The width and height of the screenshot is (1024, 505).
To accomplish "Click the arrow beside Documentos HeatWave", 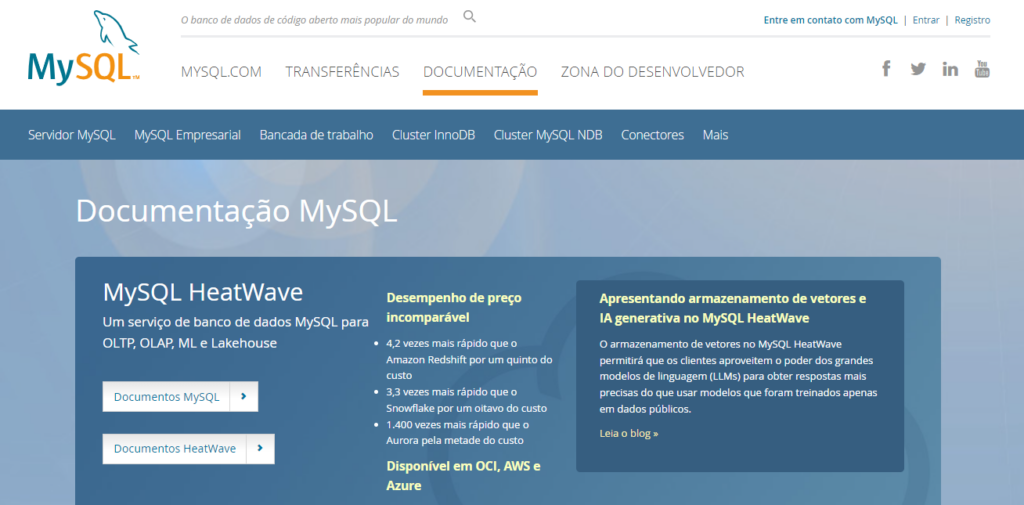I will pyautogui.click(x=260, y=449).
